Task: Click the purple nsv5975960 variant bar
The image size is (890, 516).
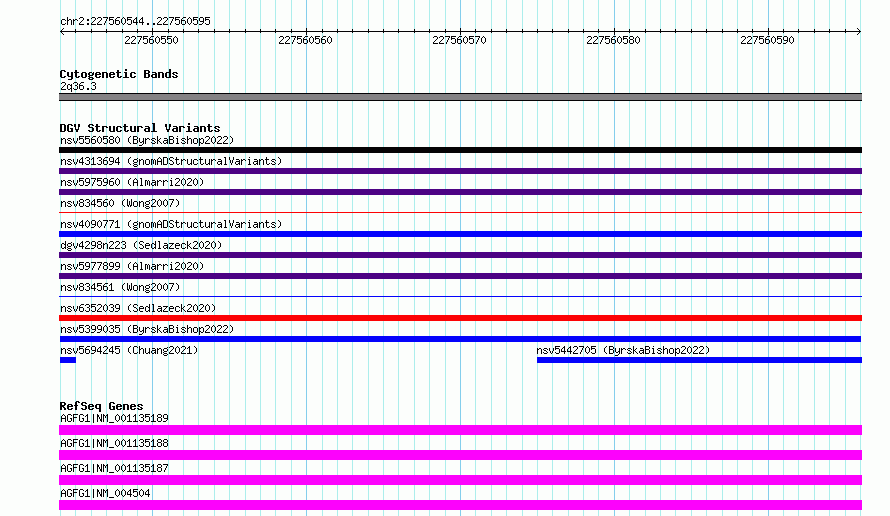Action: (x=460, y=192)
